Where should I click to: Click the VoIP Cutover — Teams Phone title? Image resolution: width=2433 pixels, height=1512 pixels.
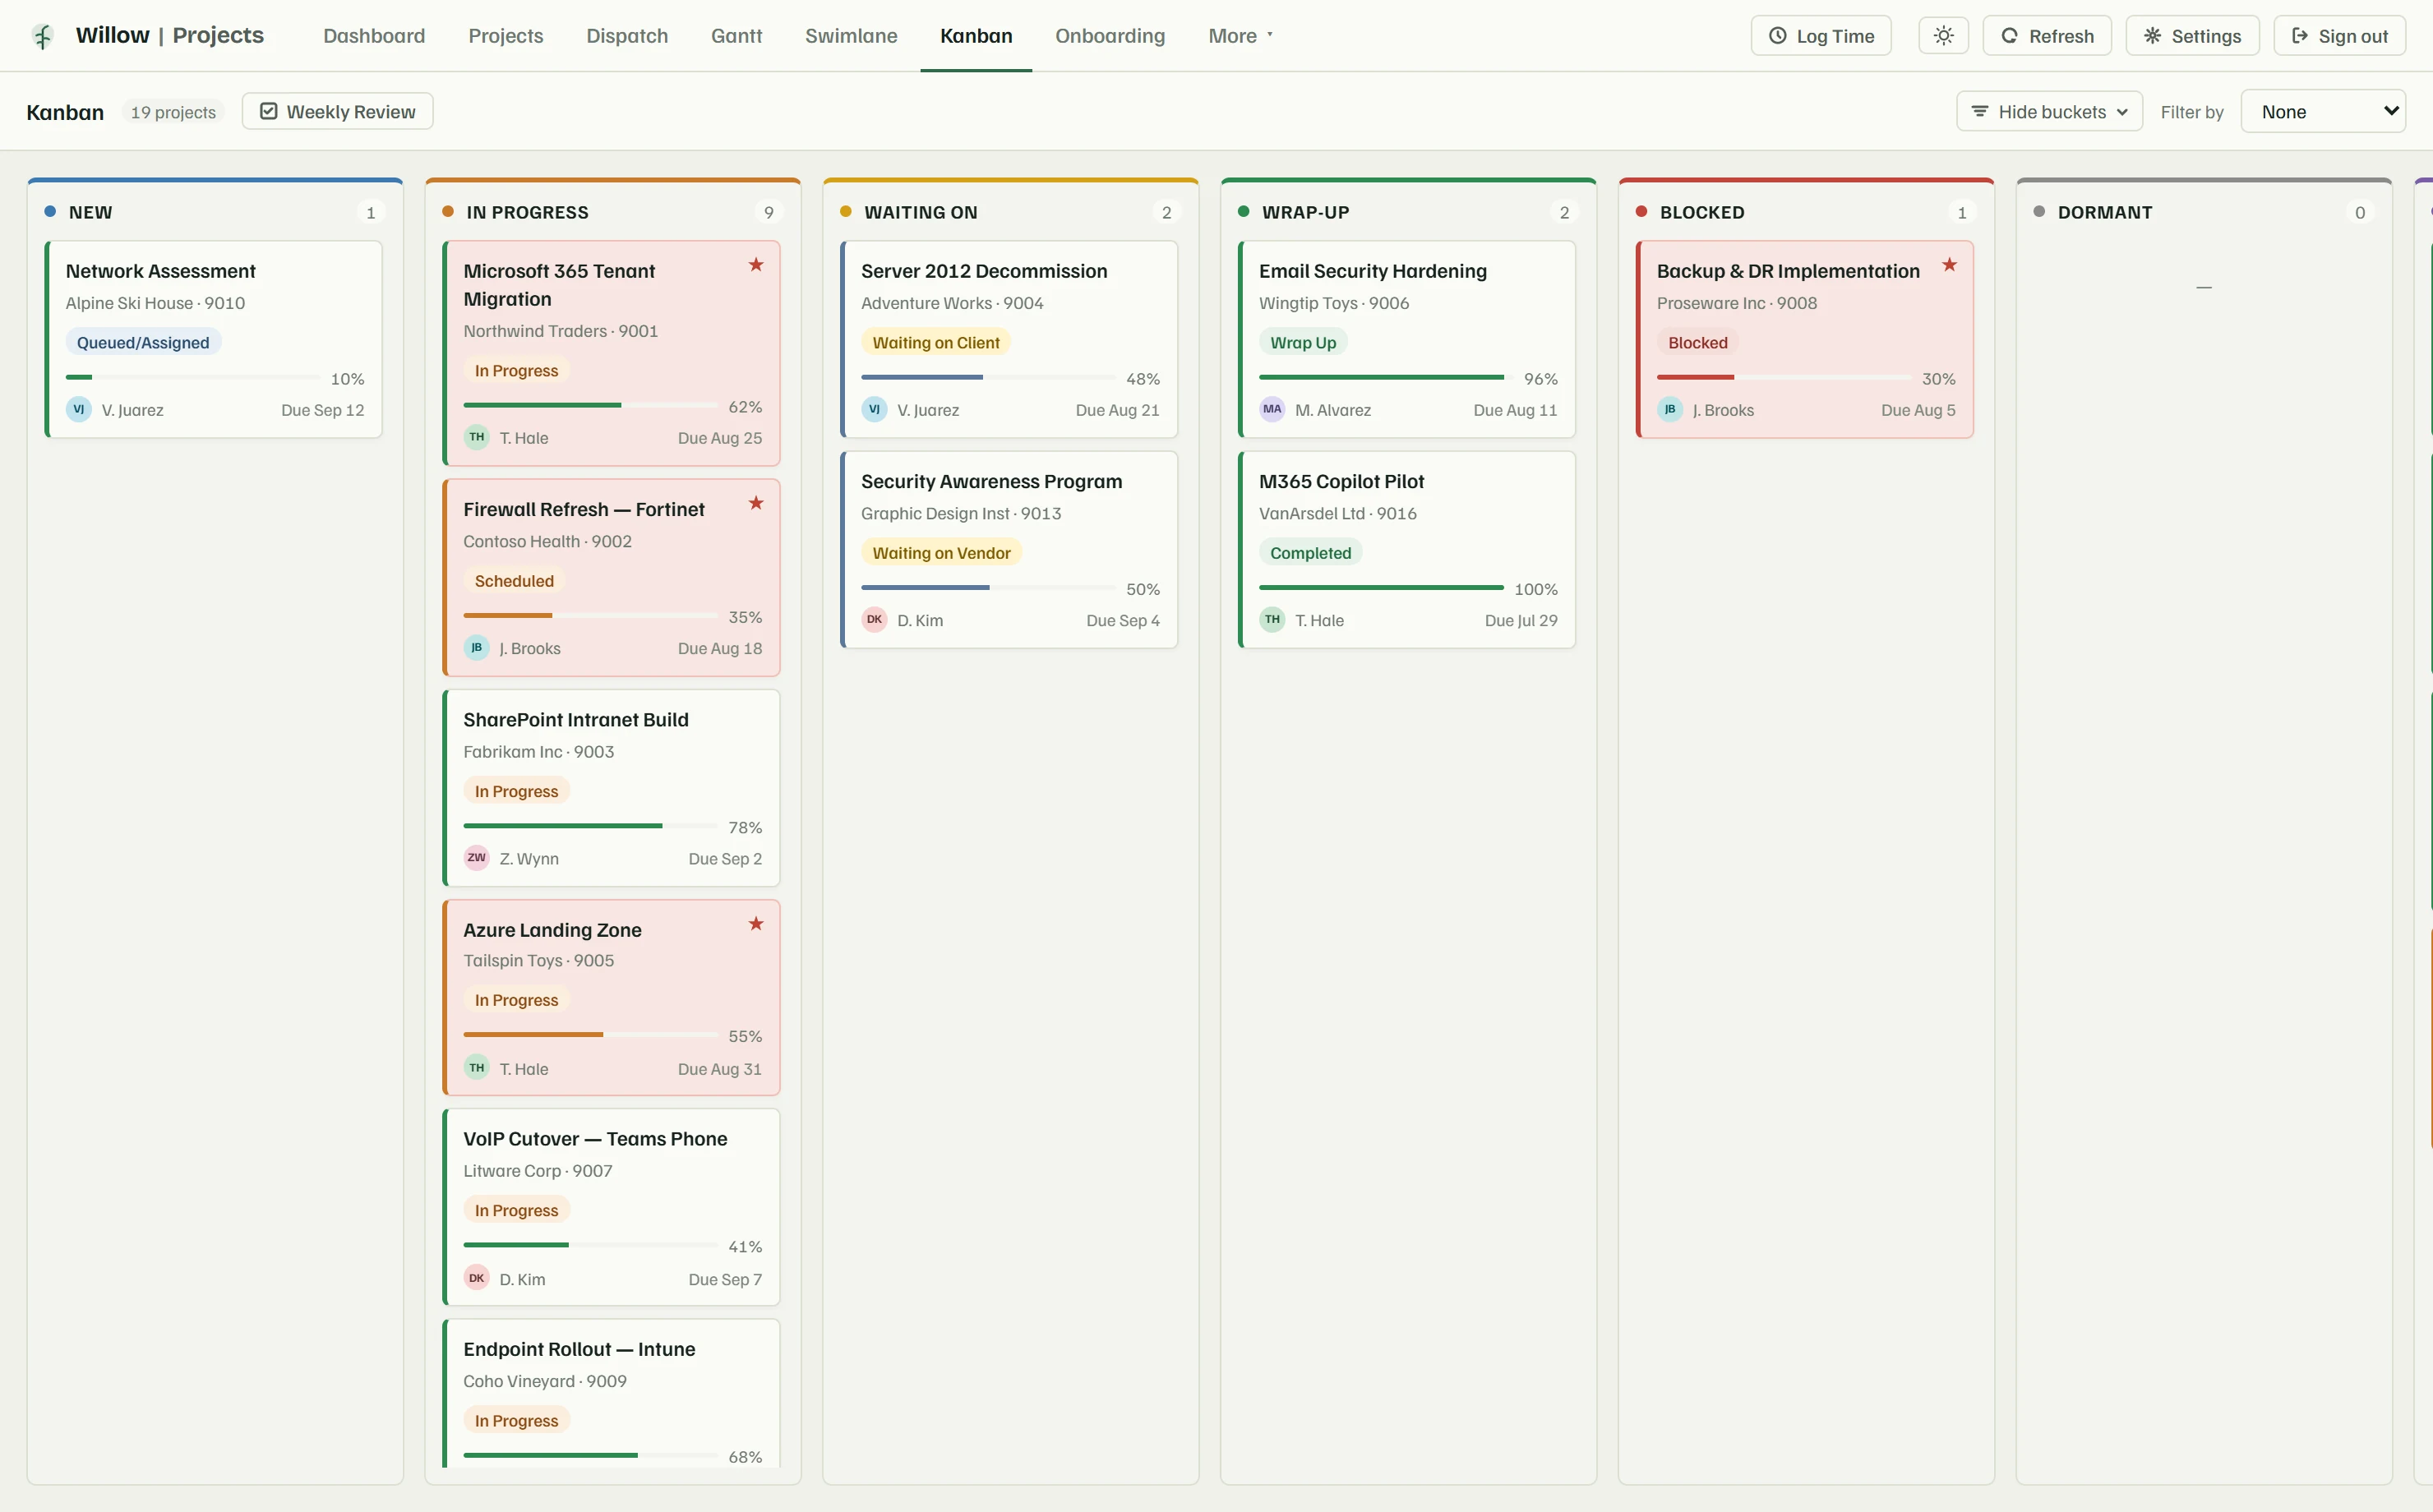tap(595, 1139)
